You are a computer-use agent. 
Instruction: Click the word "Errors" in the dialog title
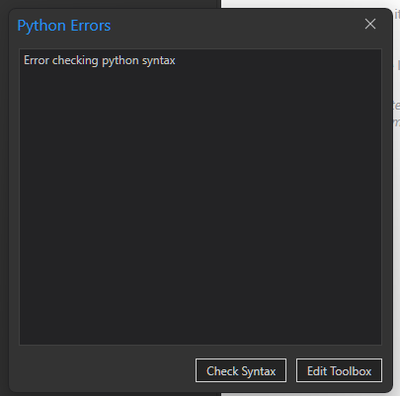[x=90, y=26]
